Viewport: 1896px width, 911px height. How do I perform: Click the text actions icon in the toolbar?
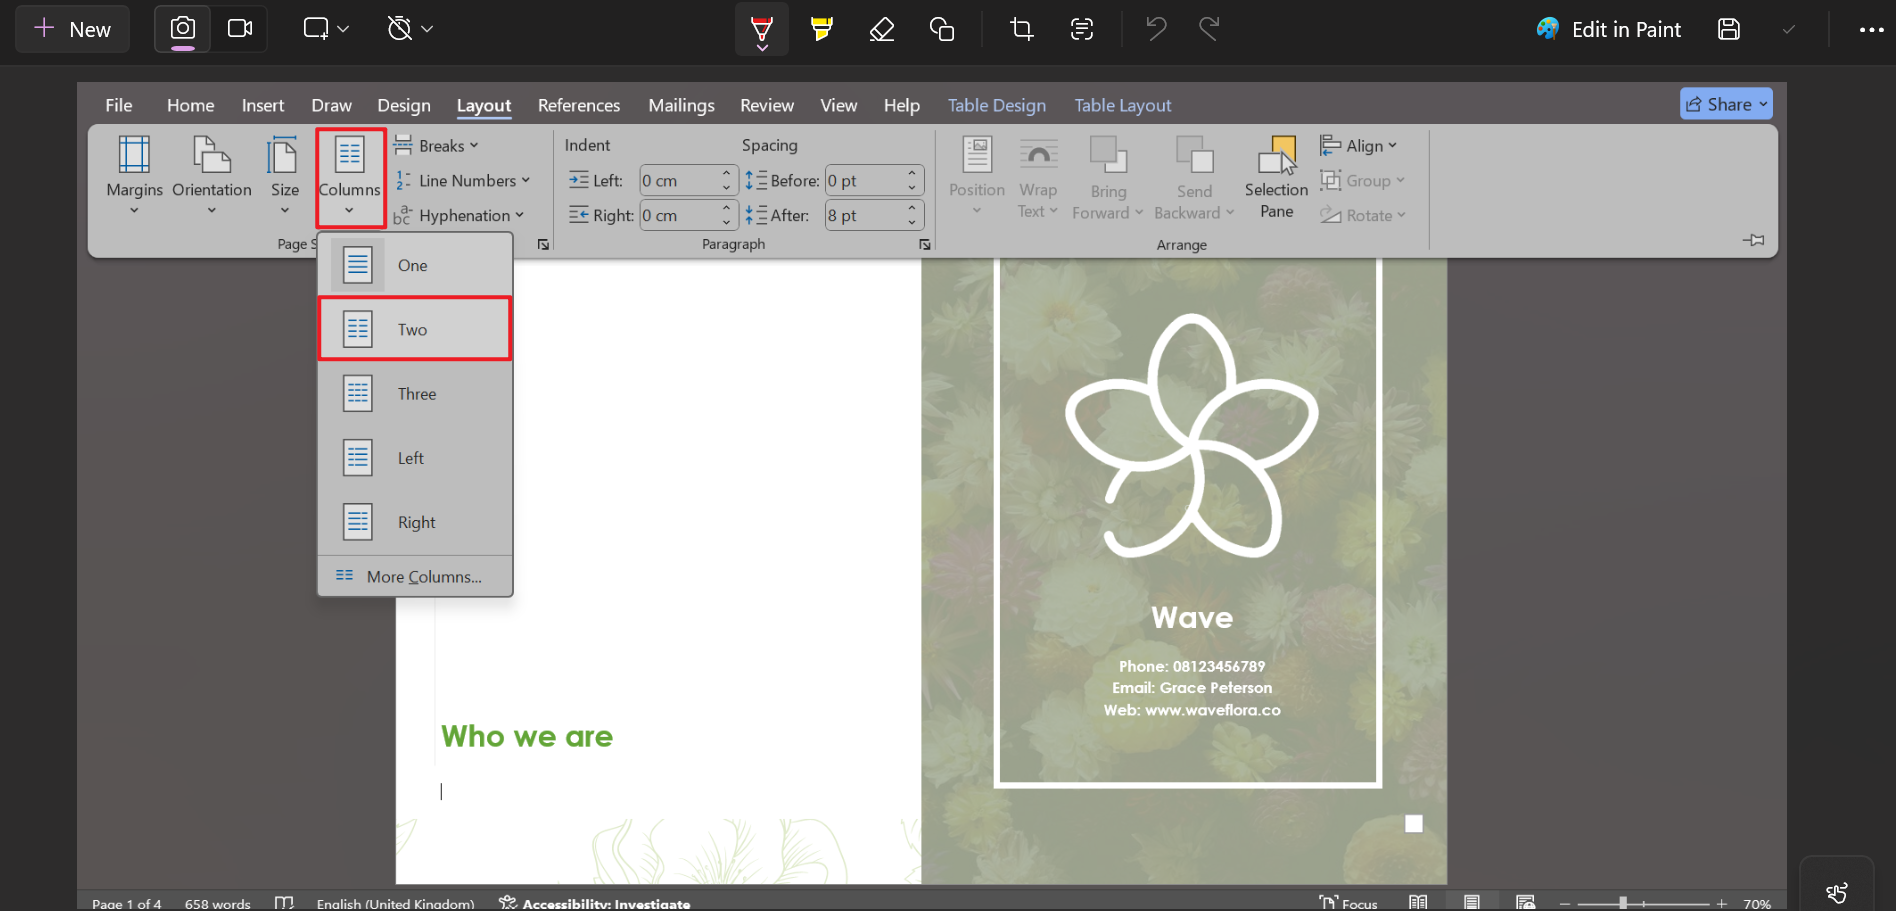(x=1081, y=29)
